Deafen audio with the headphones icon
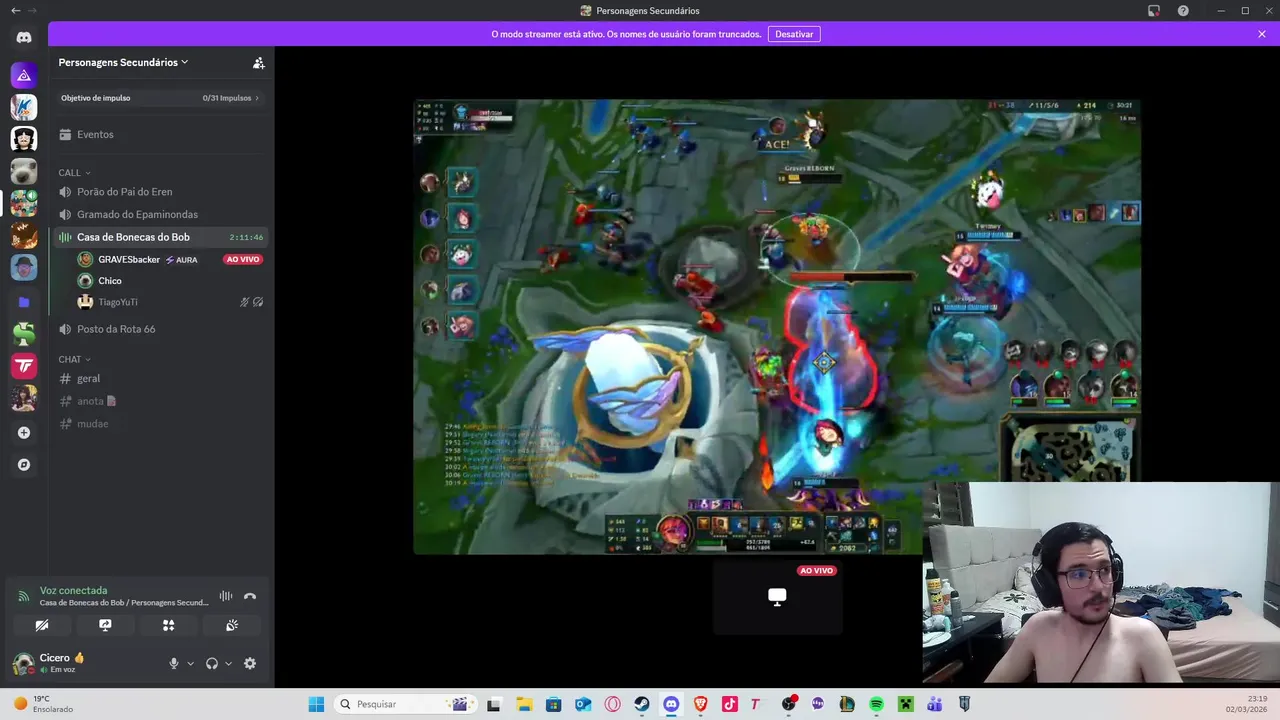Viewport: 1280px width, 720px height. [212, 663]
